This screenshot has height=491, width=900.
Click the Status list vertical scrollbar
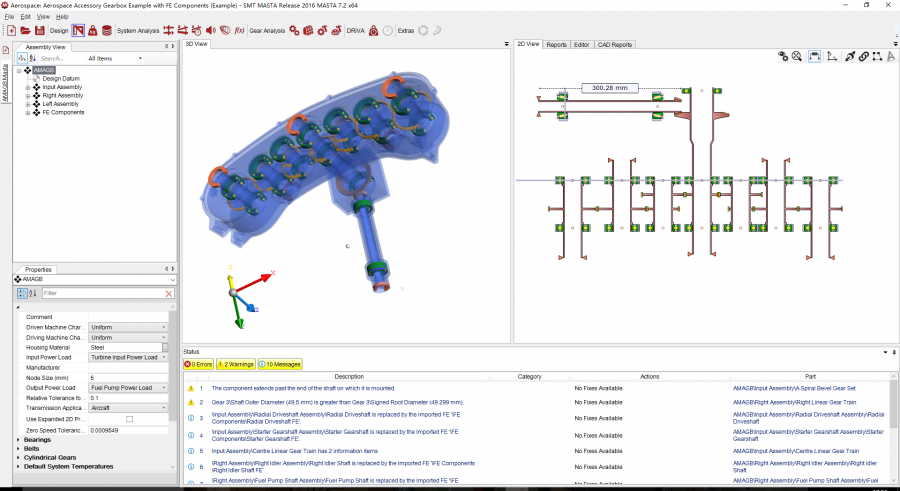894,428
